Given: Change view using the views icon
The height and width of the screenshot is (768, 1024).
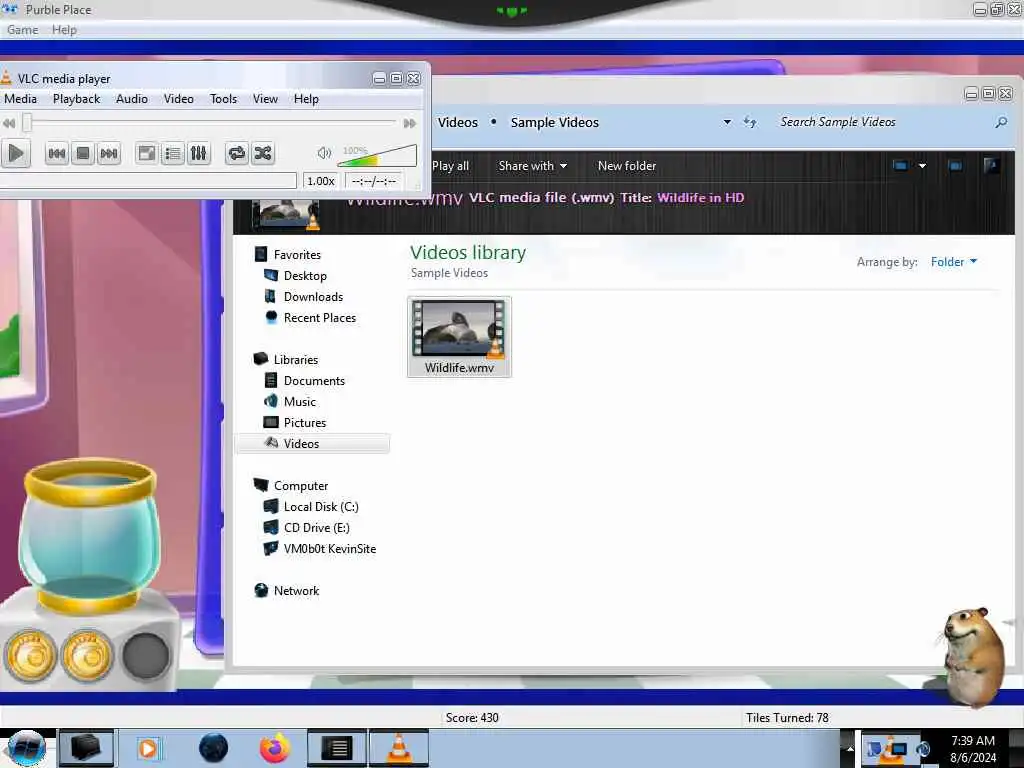Looking at the screenshot, I should pyautogui.click(x=900, y=166).
